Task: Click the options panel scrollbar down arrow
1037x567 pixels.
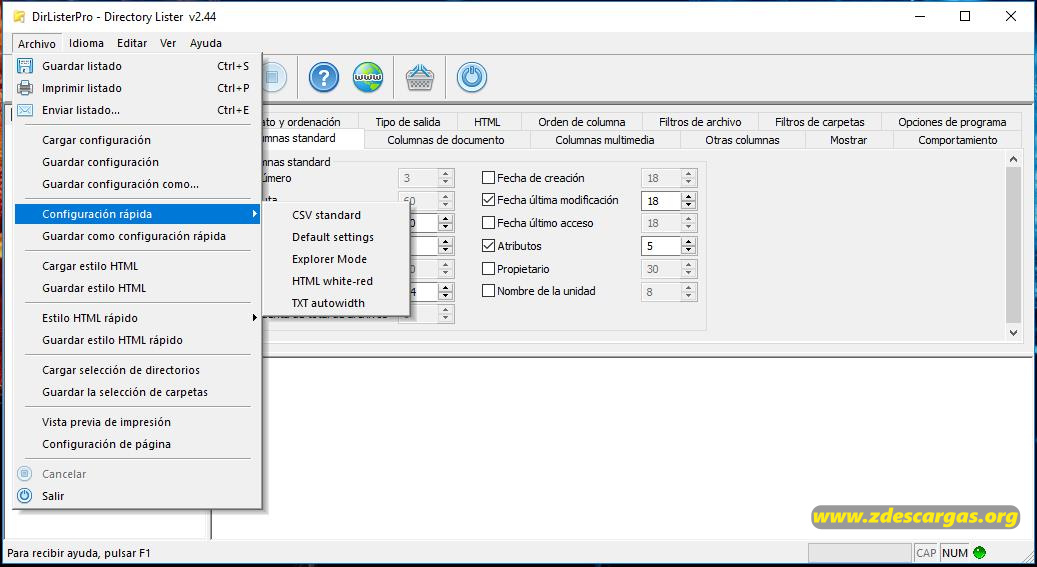Action: 1013,333
